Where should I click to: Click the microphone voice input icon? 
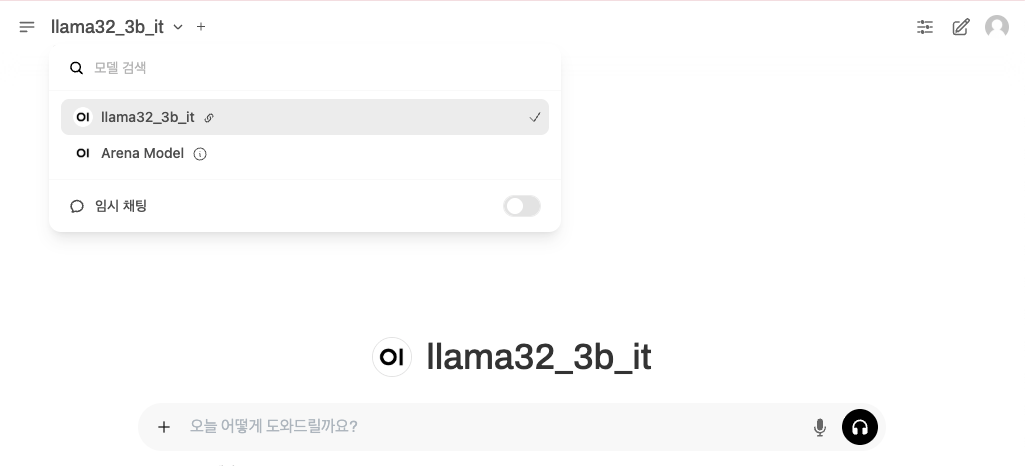click(x=820, y=427)
